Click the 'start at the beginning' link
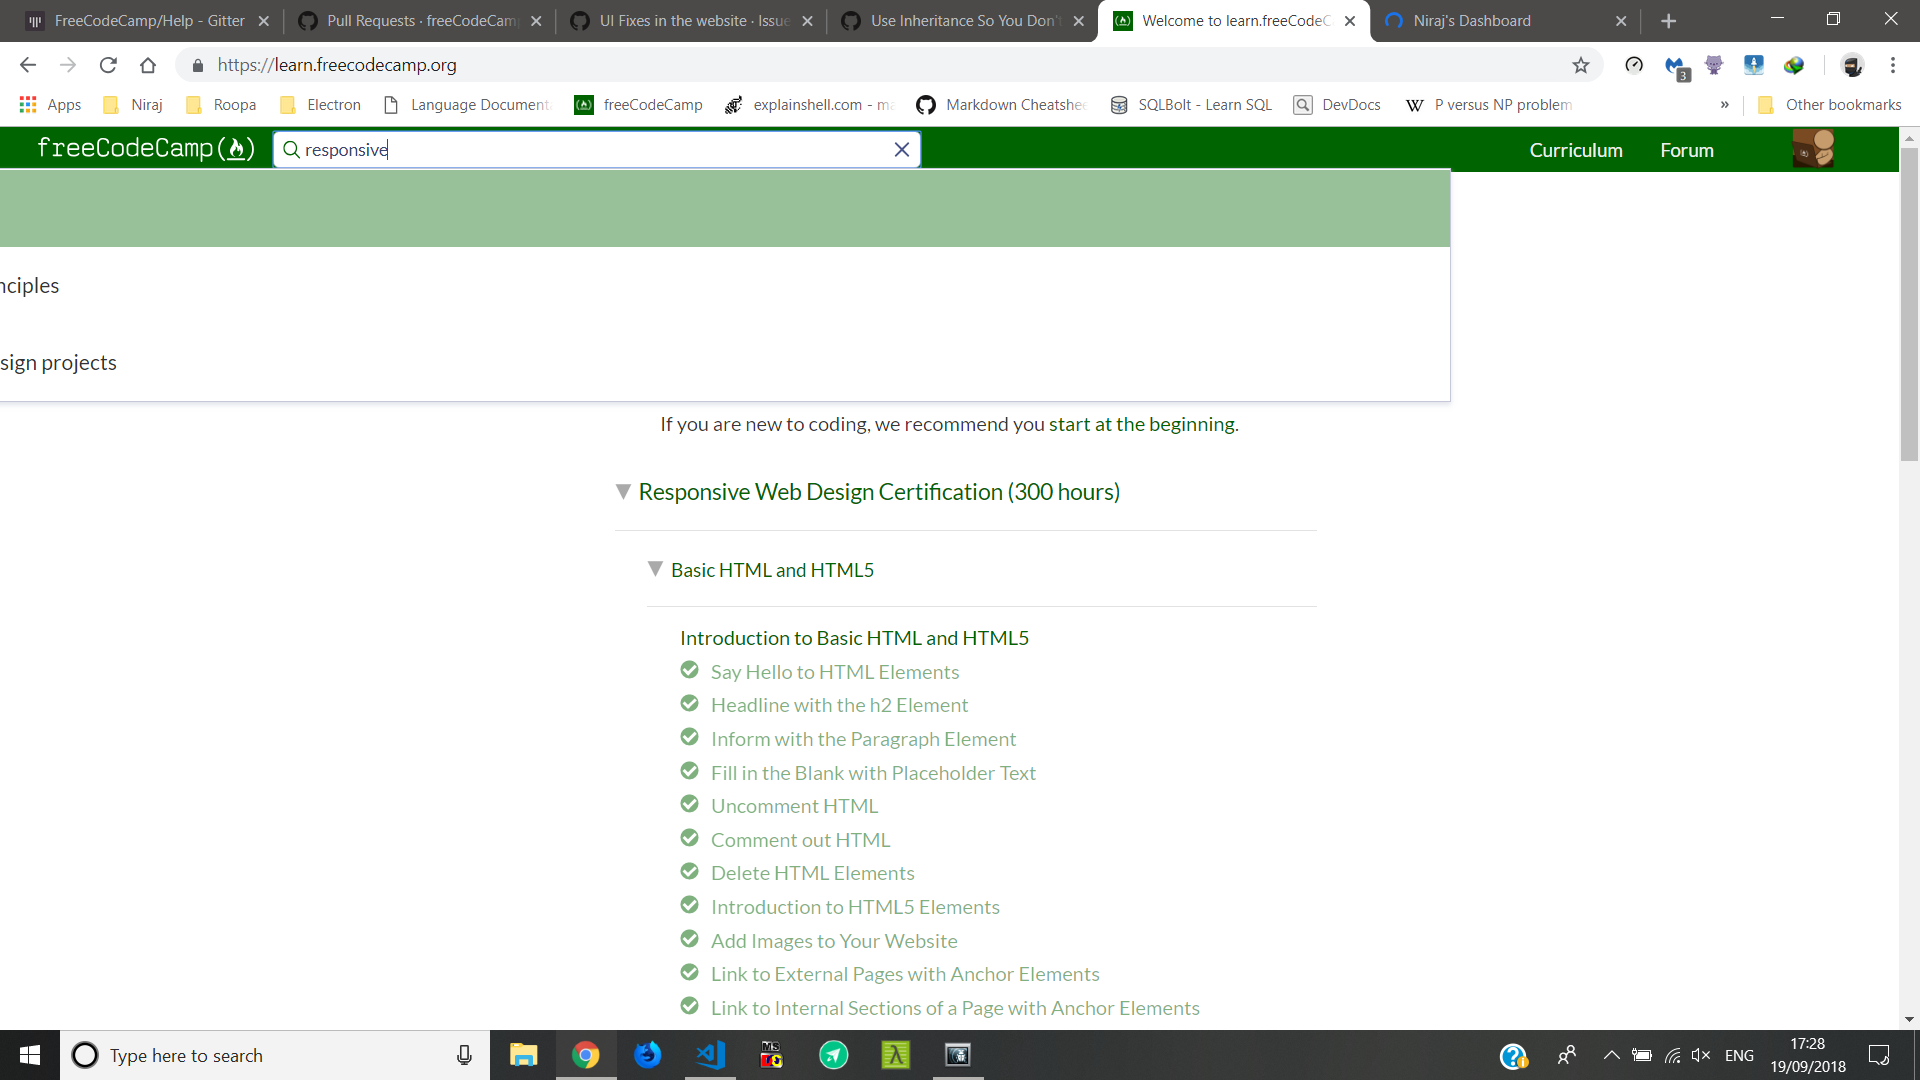The image size is (1920, 1080). 1141,424
